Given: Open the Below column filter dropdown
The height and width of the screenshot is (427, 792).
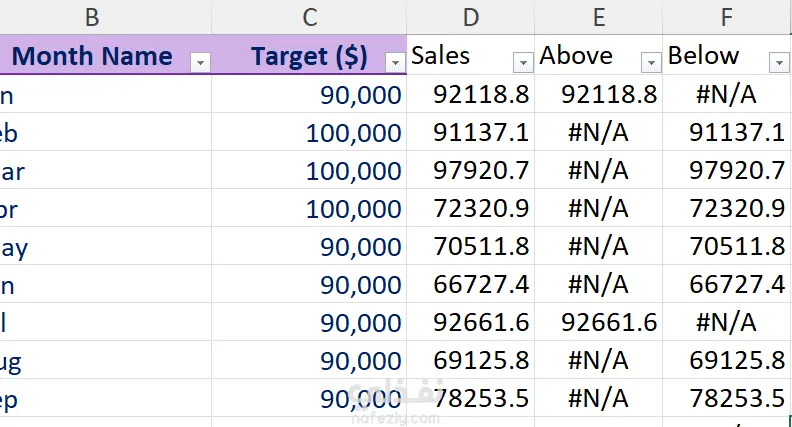Looking at the screenshot, I should (x=779, y=62).
